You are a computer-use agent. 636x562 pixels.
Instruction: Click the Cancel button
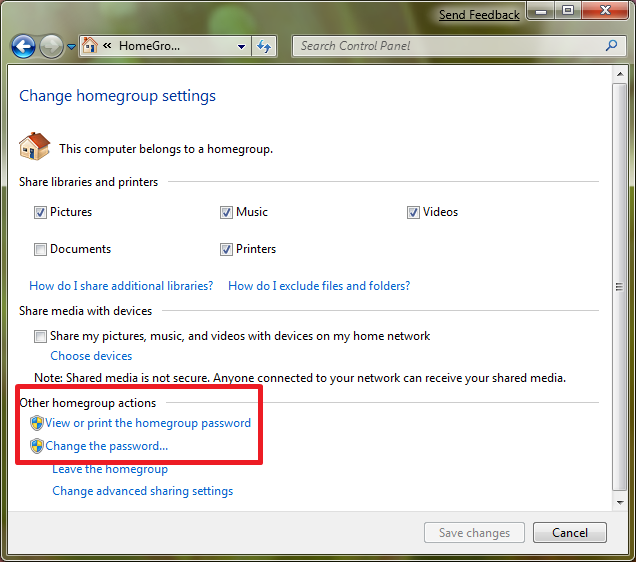569,533
